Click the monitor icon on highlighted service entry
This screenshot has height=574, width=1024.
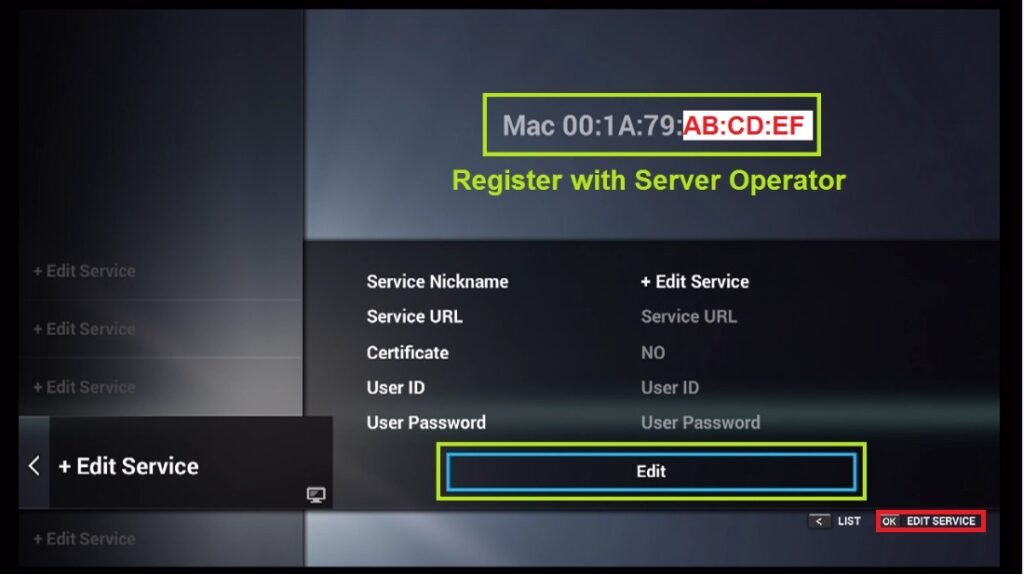tap(316, 495)
